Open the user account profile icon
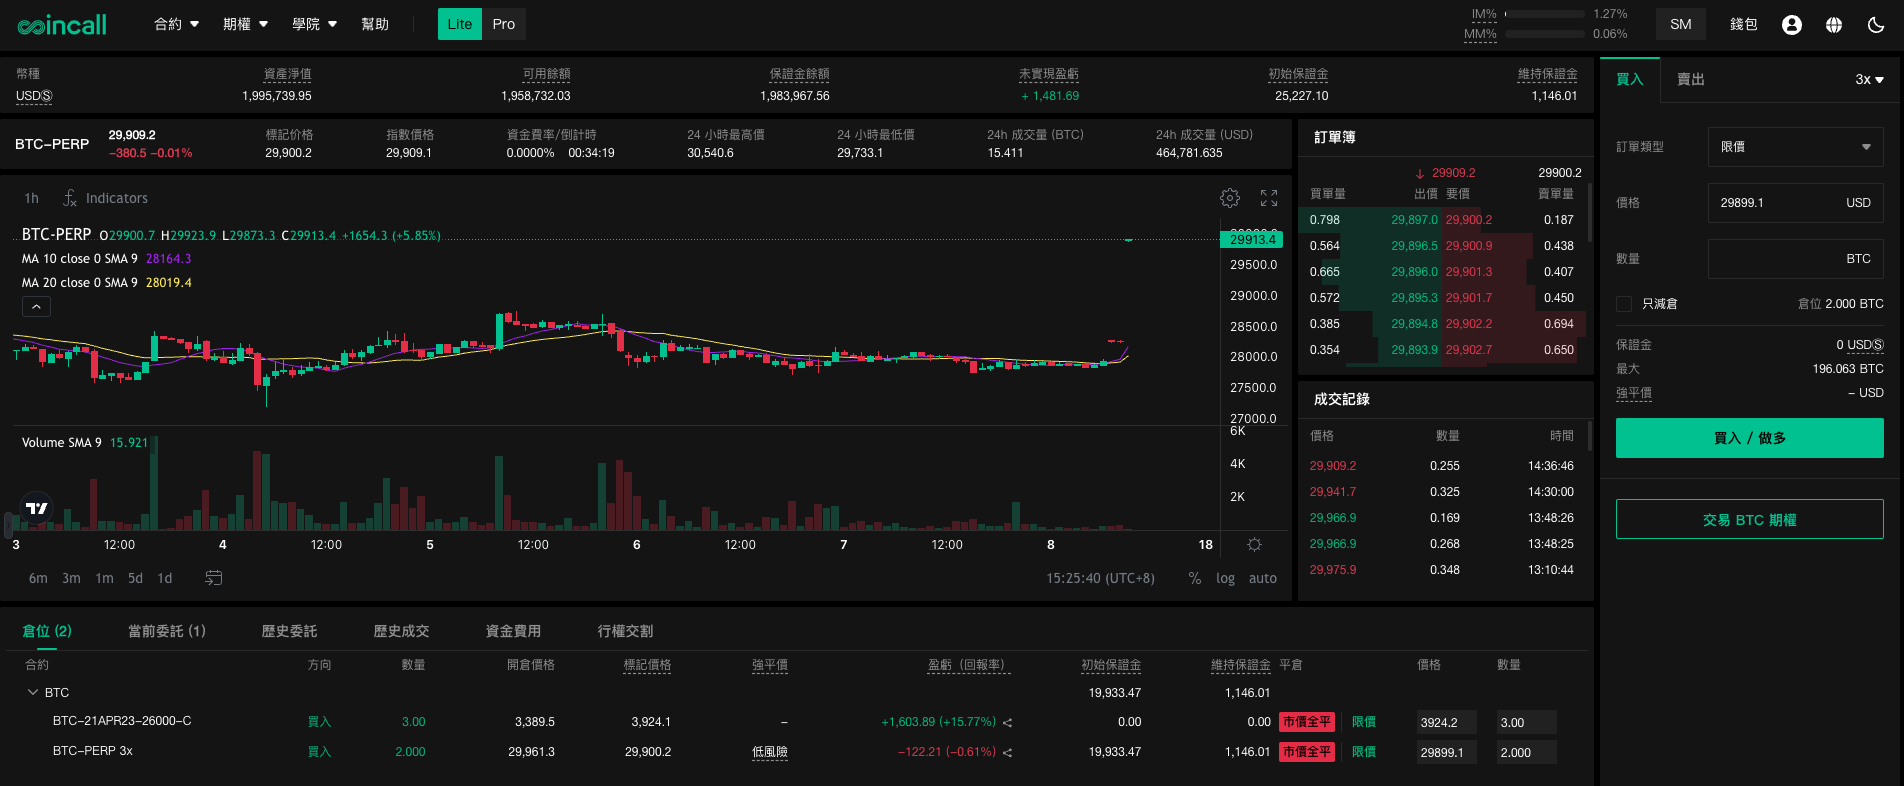The width and height of the screenshot is (1904, 786). click(1792, 25)
